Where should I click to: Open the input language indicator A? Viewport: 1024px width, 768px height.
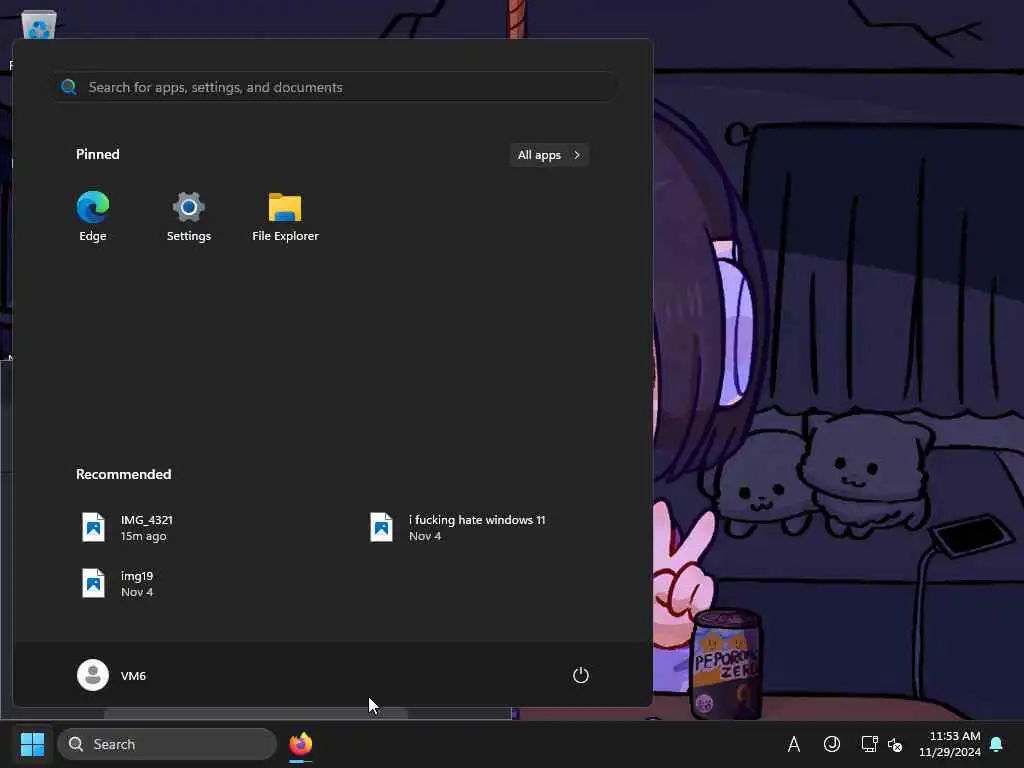[x=793, y=744]
